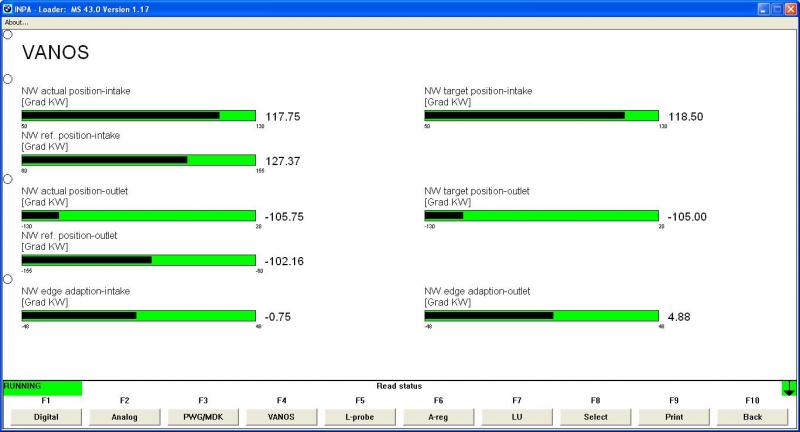The height and width of the screenshot is (432, 800).
Task: Click the Digital button under F1
Action: click(x=46, y=417)
